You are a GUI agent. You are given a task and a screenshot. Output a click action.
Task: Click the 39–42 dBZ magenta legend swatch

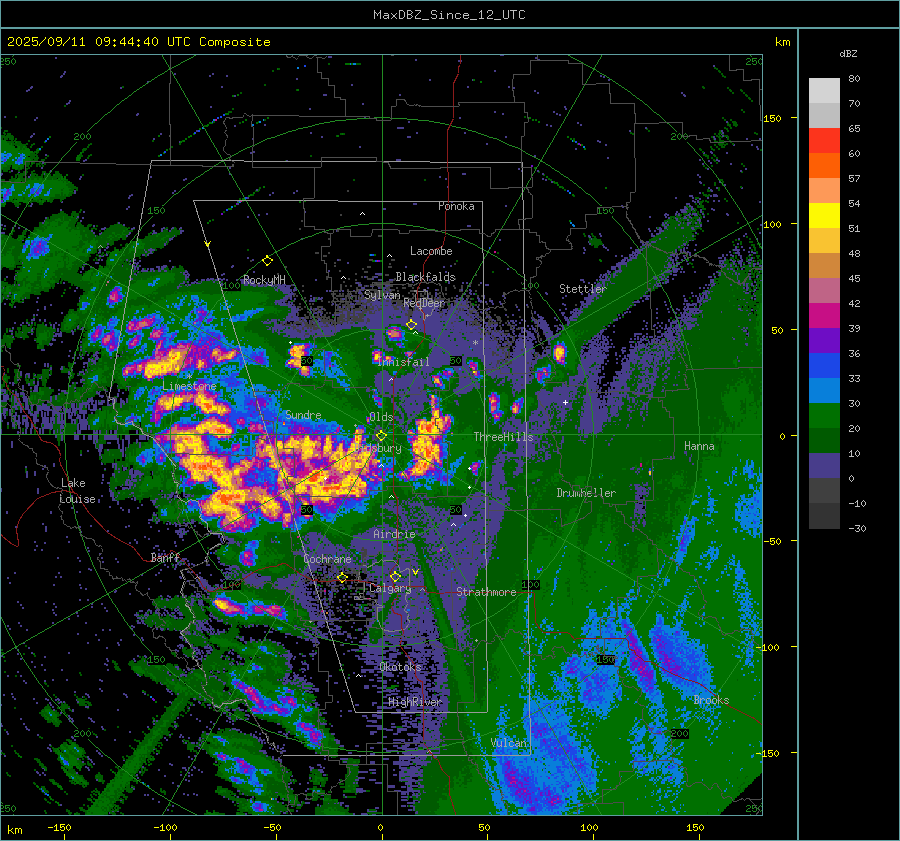coord(824,315)
